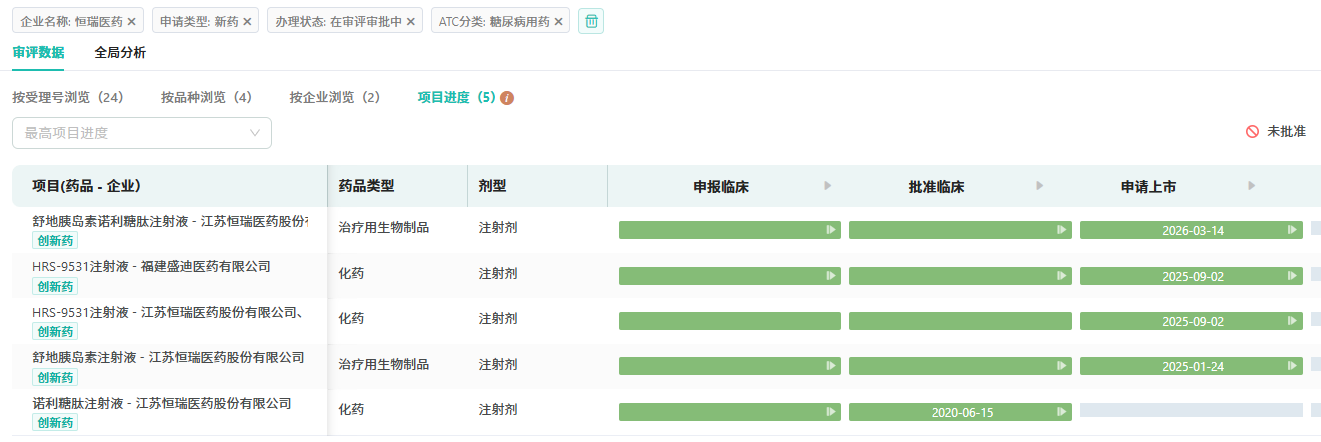Open the 诺利糖肽注射液 - 江苏恒瑞医药 project
1321x442 pixels.
[162, 404]
